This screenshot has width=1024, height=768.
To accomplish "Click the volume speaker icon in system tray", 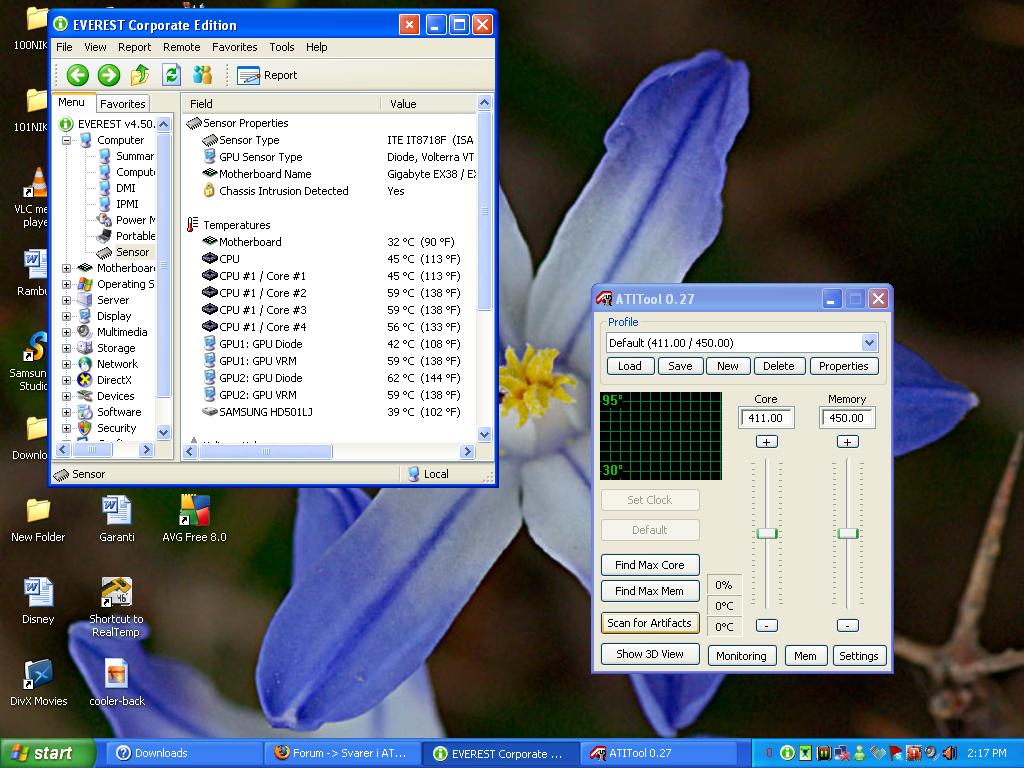I will click(950, 753).
